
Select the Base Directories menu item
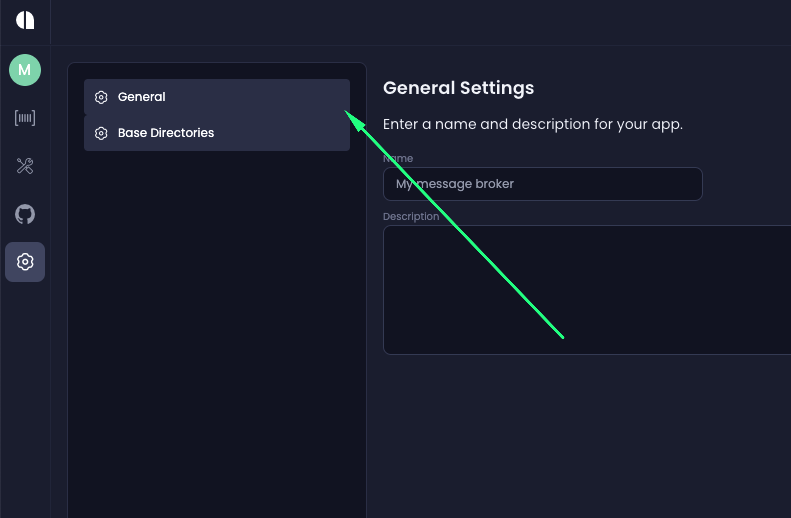pos(217,133)
